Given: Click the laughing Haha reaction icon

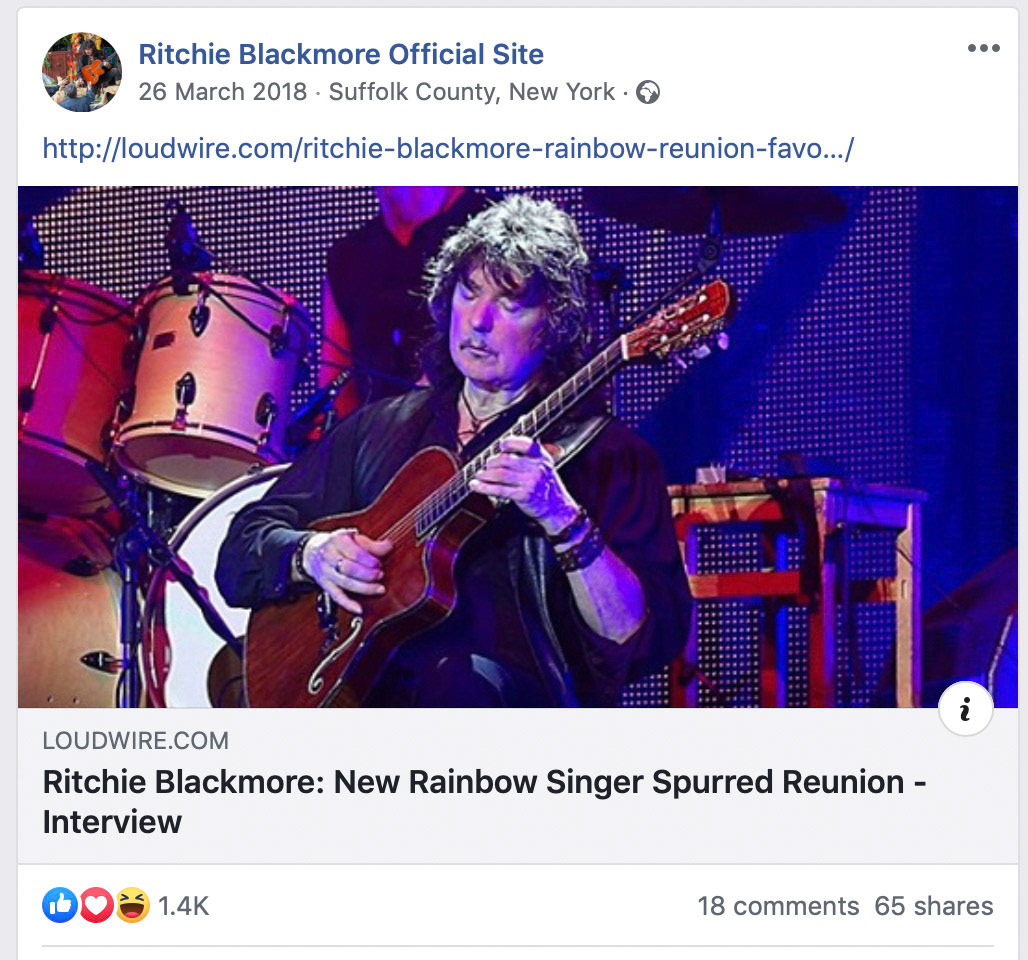Looking at the screenshot, I should (x=132, y=906).
